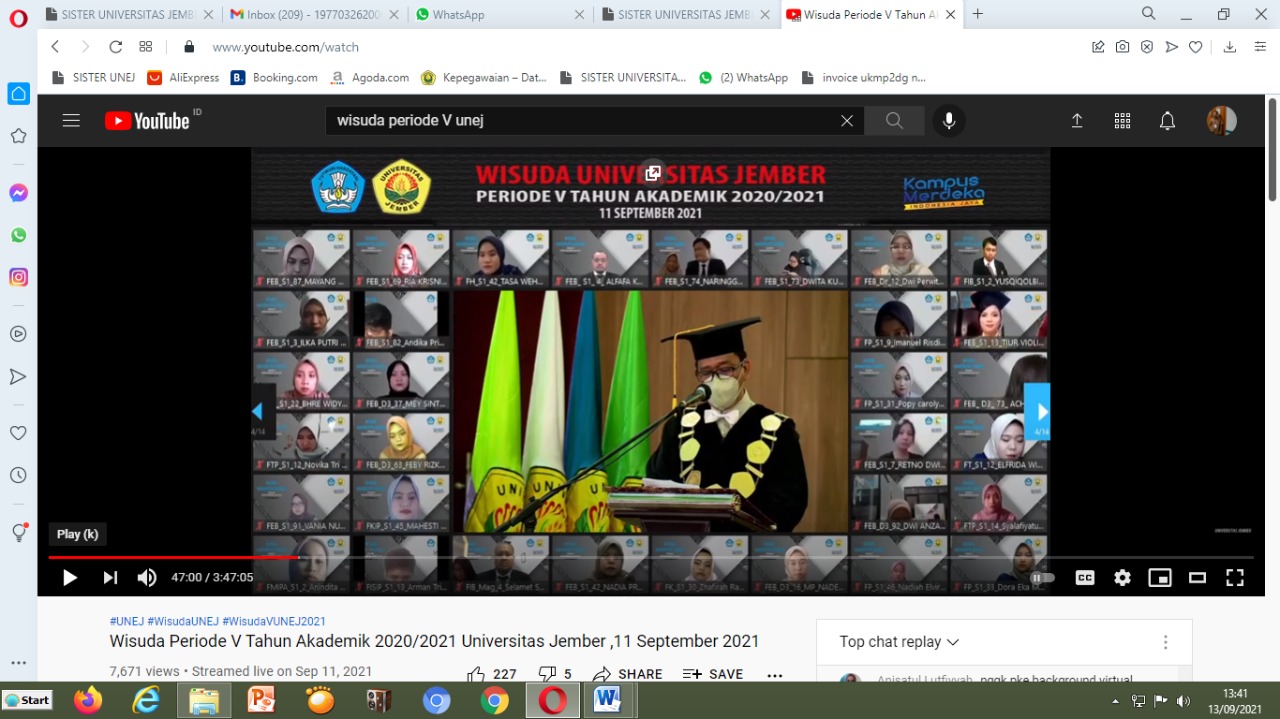Open Opera downloads icon

[x=1230, y=47]
